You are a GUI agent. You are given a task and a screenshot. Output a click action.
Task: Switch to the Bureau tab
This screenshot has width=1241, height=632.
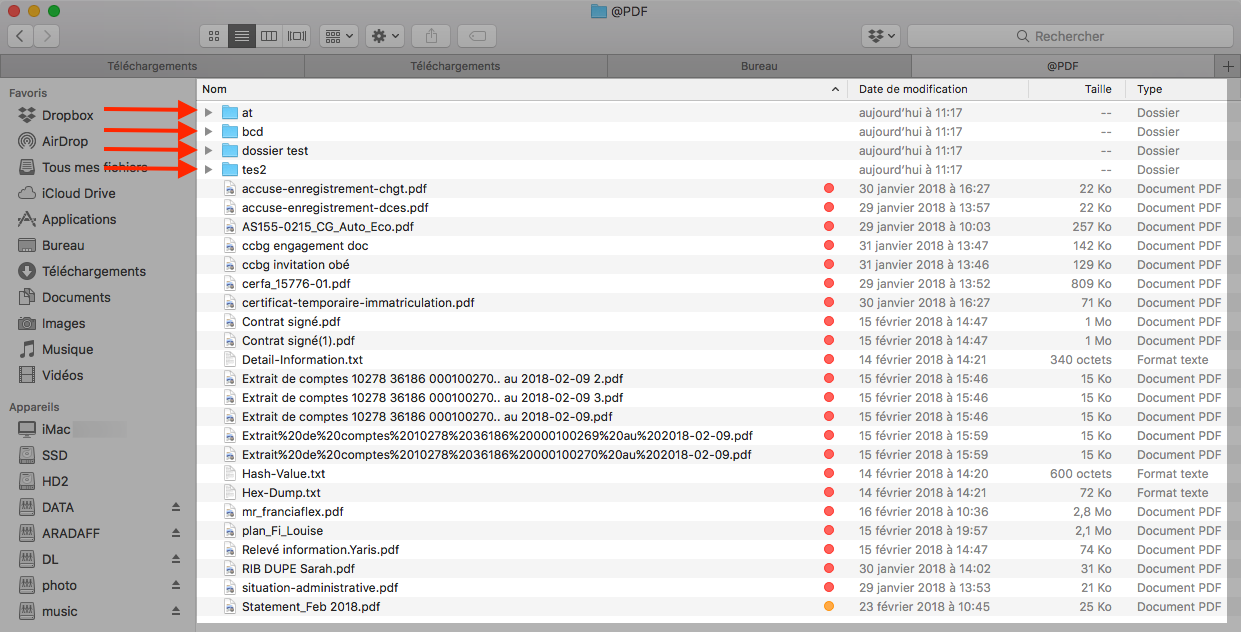coord(759,66)
